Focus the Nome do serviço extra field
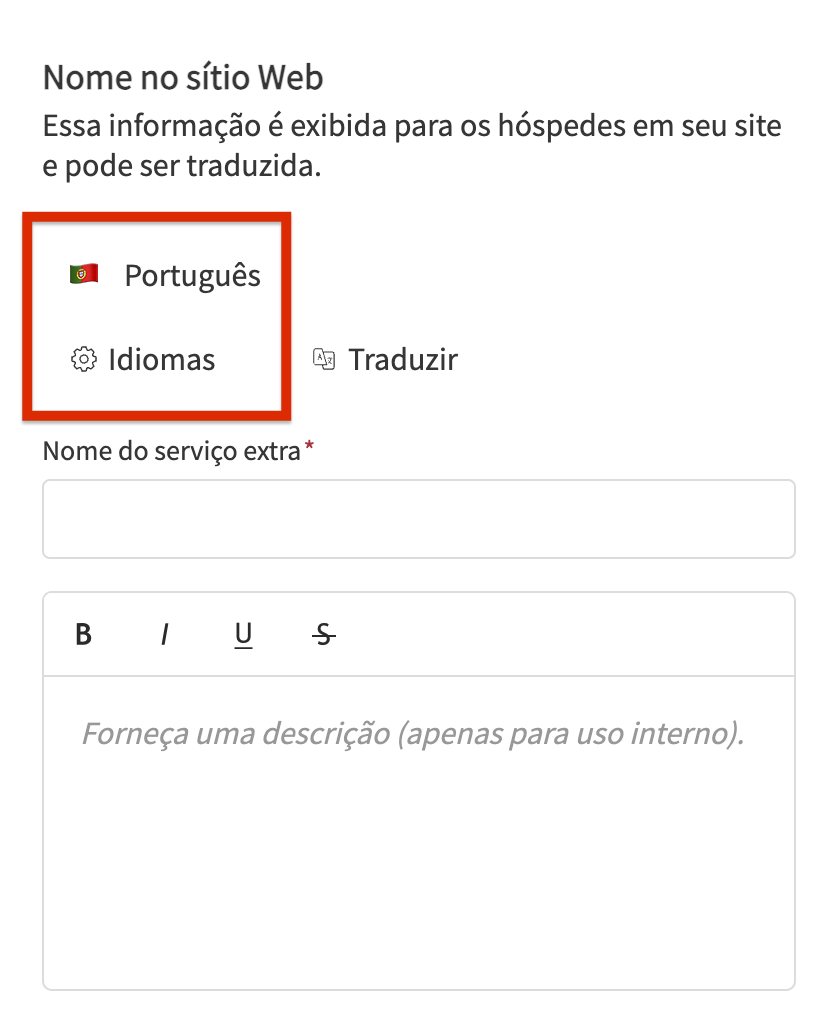Viewport: 830px width, 1022px height. click(x=418, y=519)
